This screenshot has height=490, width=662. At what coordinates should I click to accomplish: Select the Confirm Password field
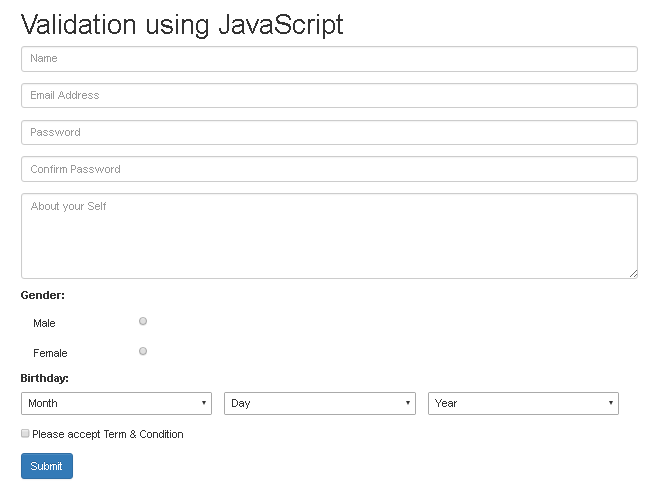(x=329, y=169)
